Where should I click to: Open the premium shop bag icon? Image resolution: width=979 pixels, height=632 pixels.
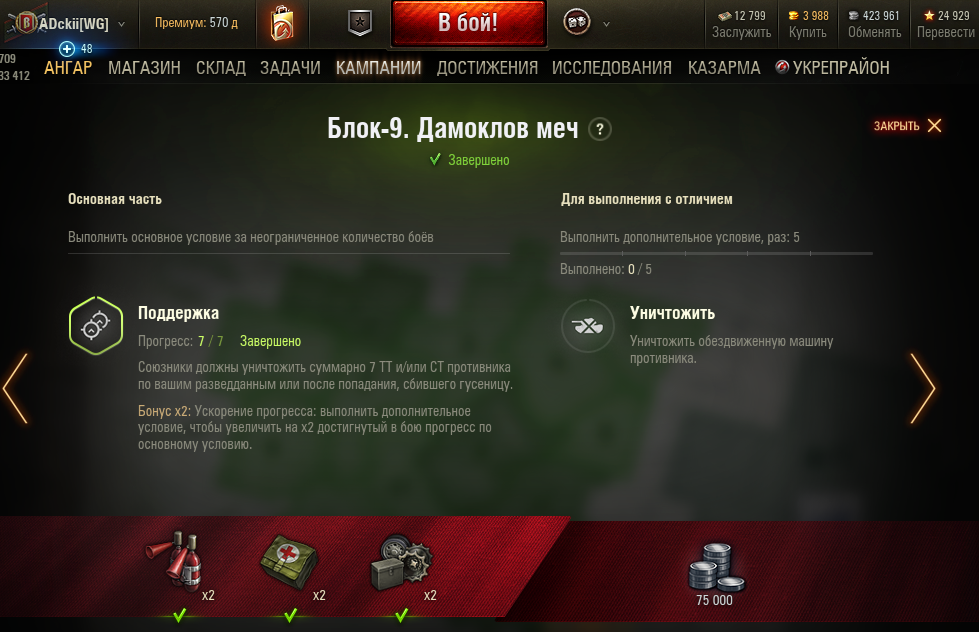(x=282, y=23)
